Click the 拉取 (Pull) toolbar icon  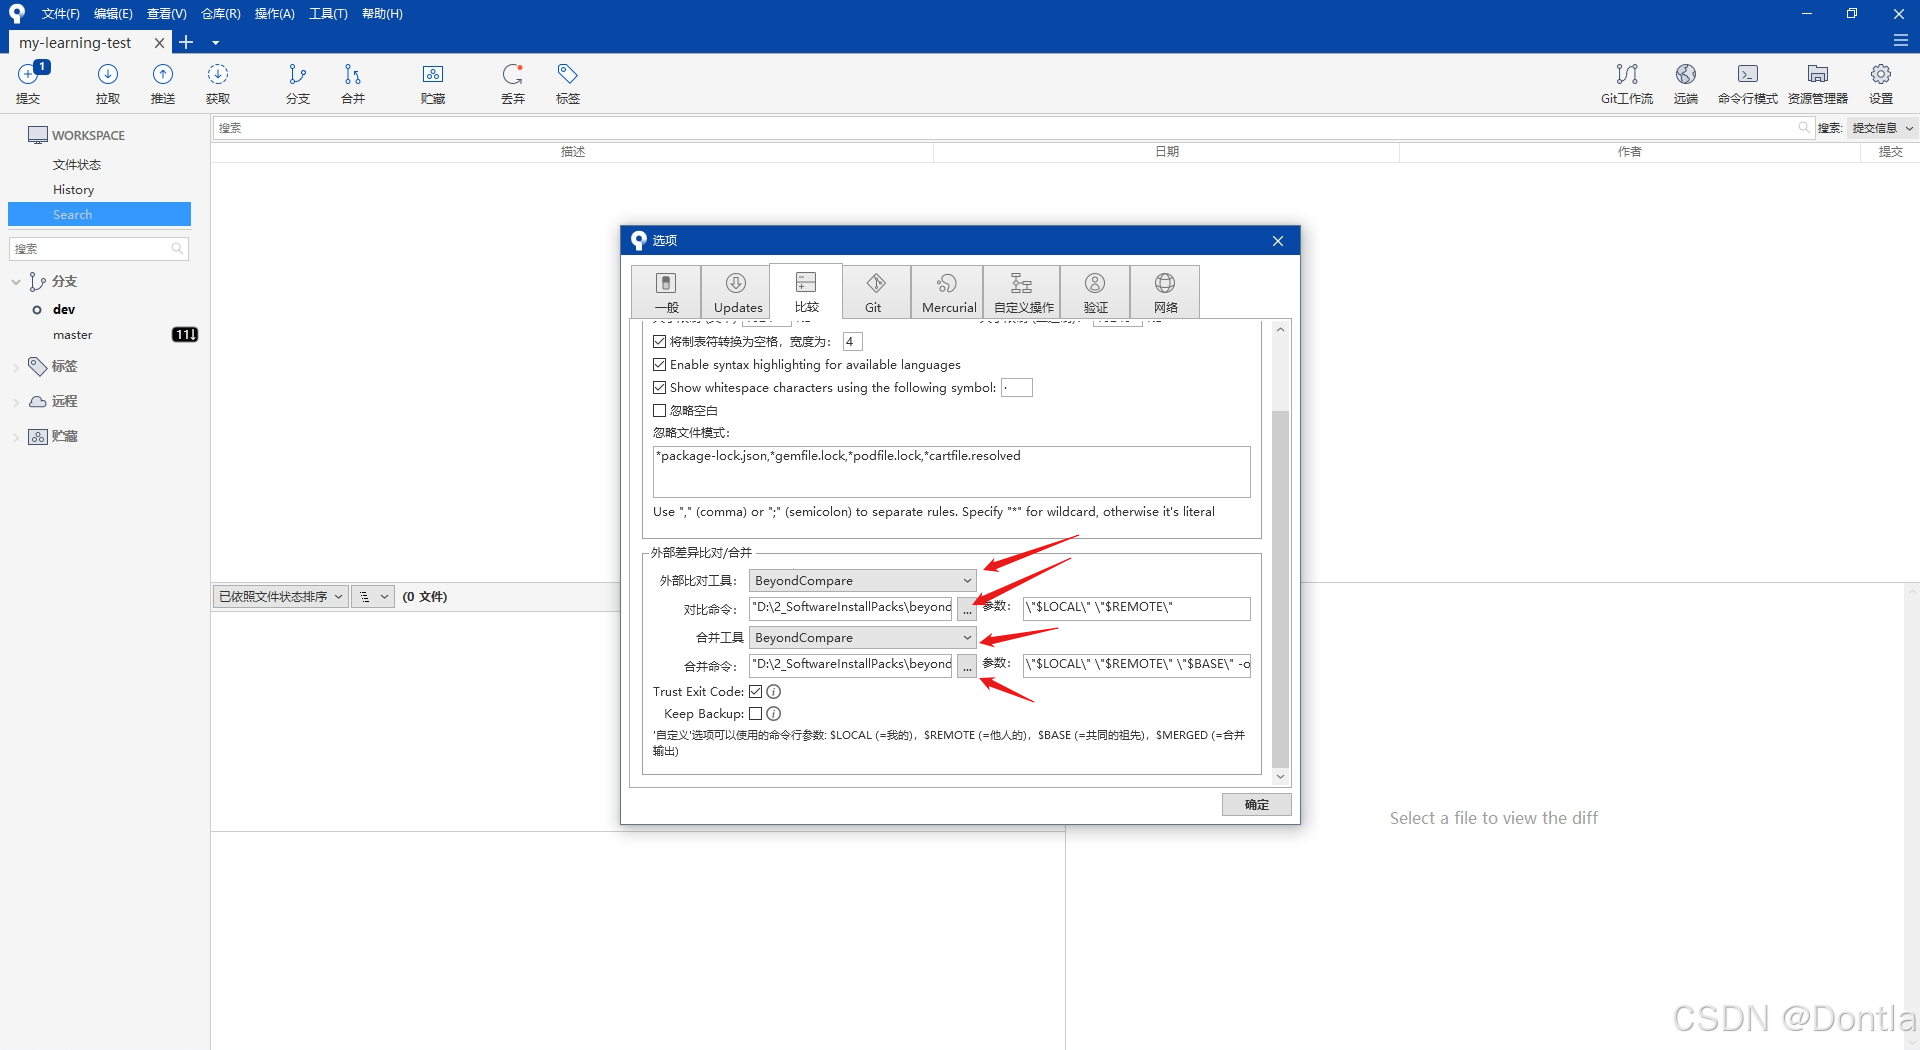coord(108,84)
